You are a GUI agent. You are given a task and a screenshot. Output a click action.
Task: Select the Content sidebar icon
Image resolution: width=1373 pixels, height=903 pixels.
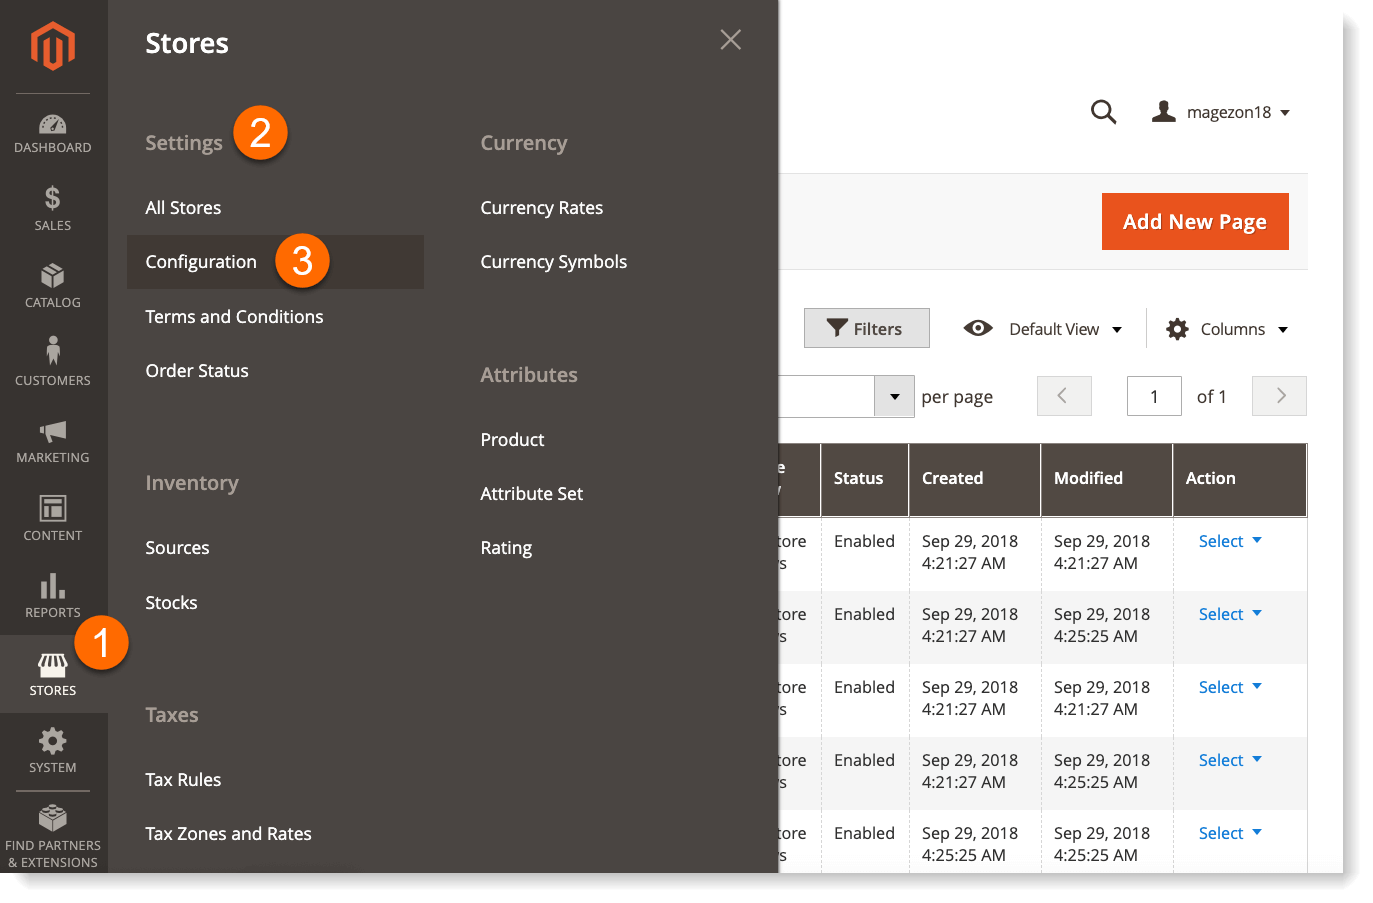click(52, 518)
